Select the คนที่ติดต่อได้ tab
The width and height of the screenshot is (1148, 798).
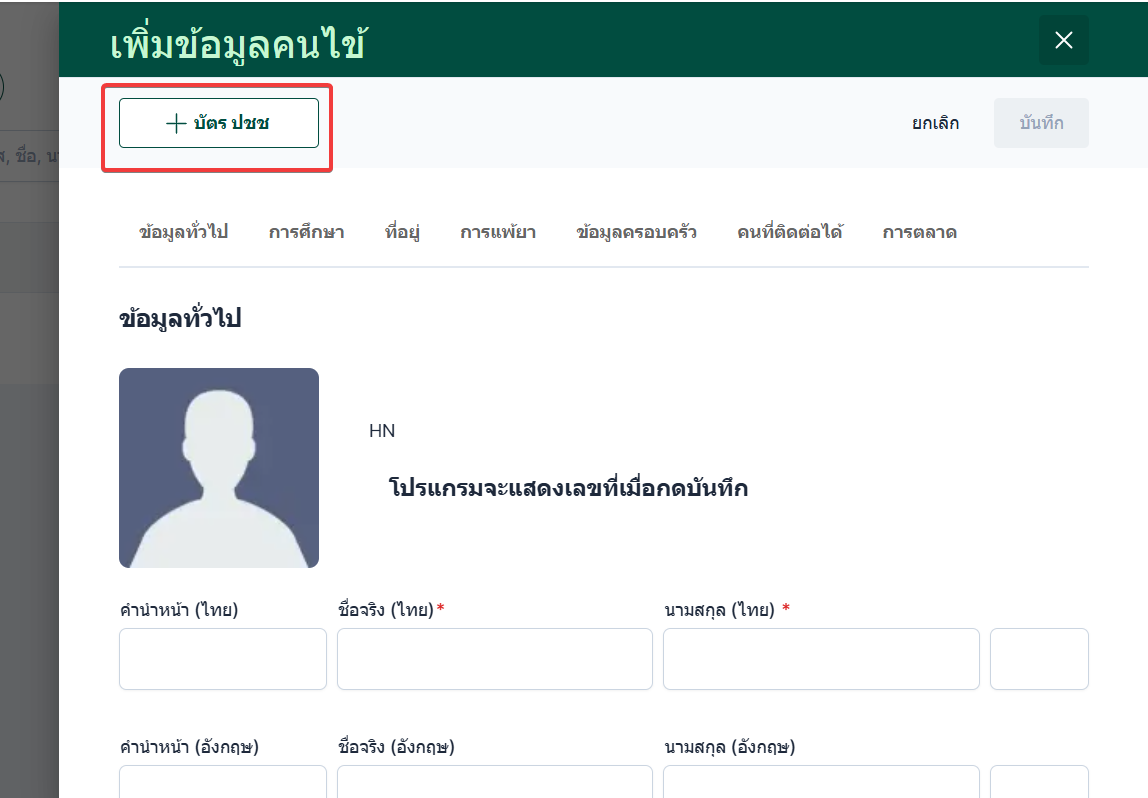tap(790, 232)
